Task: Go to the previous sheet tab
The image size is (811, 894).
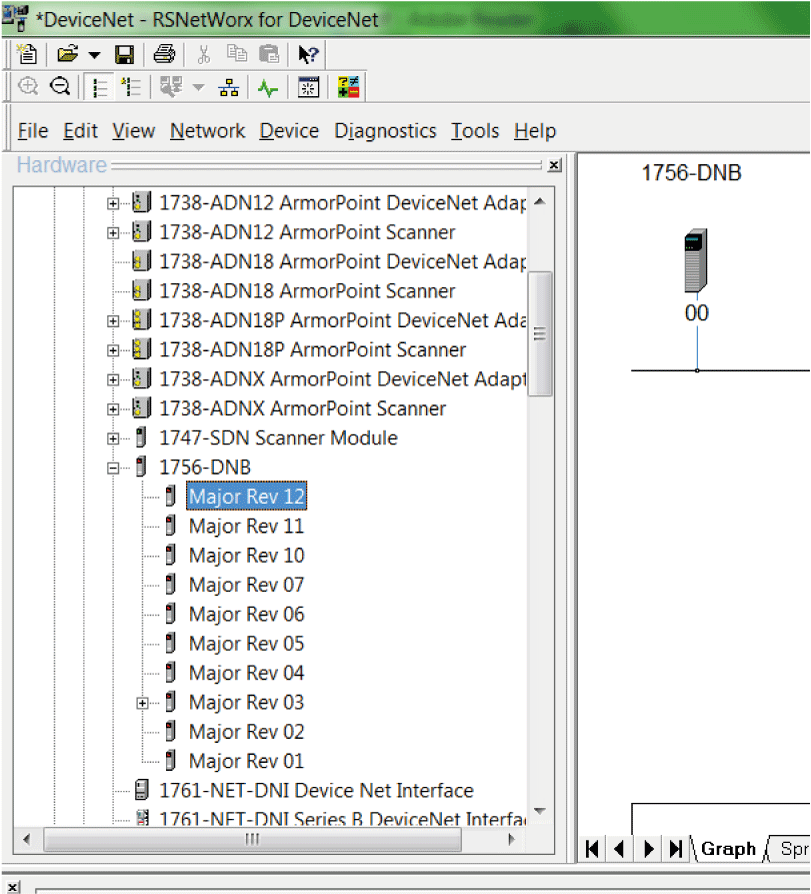Action: pos(619,850)
